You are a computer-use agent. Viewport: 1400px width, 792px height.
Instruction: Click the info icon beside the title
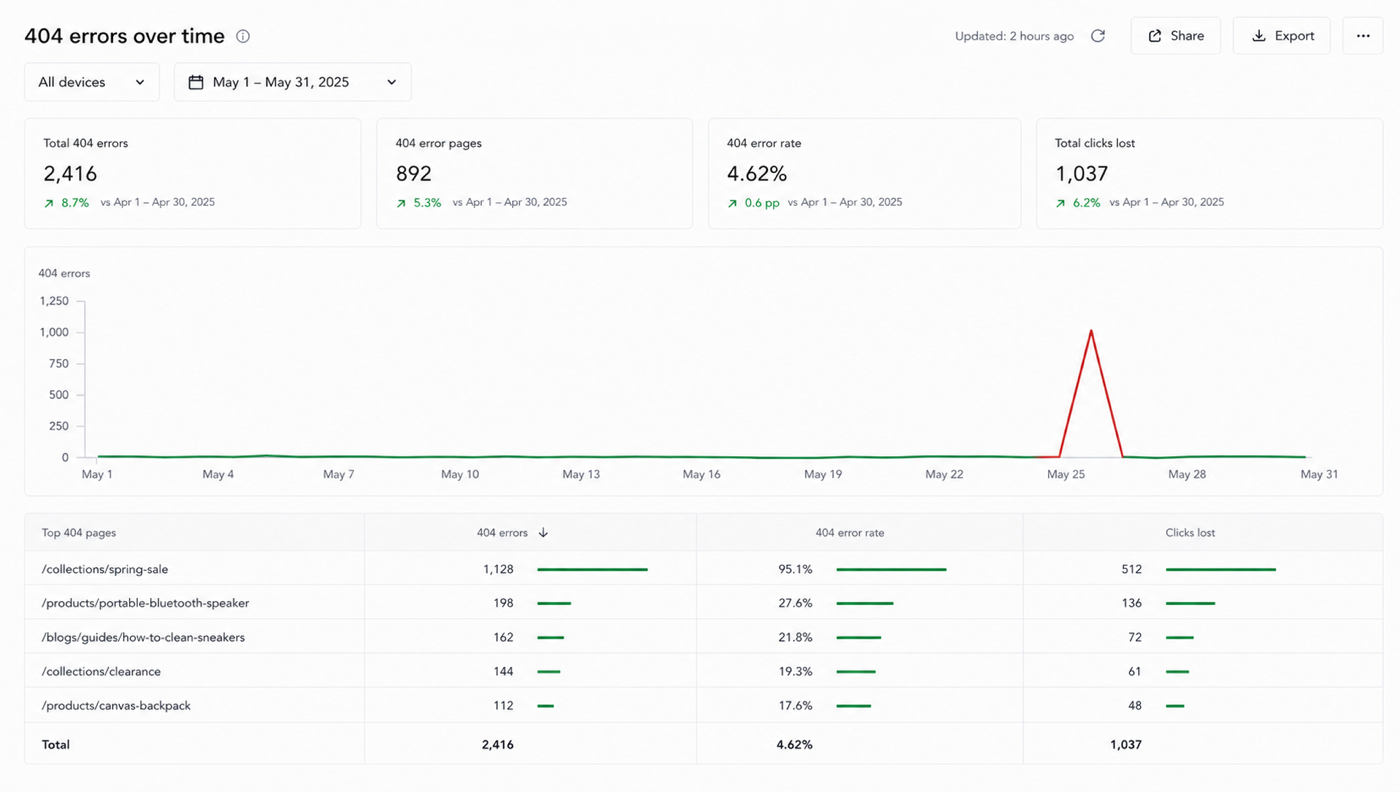point(243,36)
